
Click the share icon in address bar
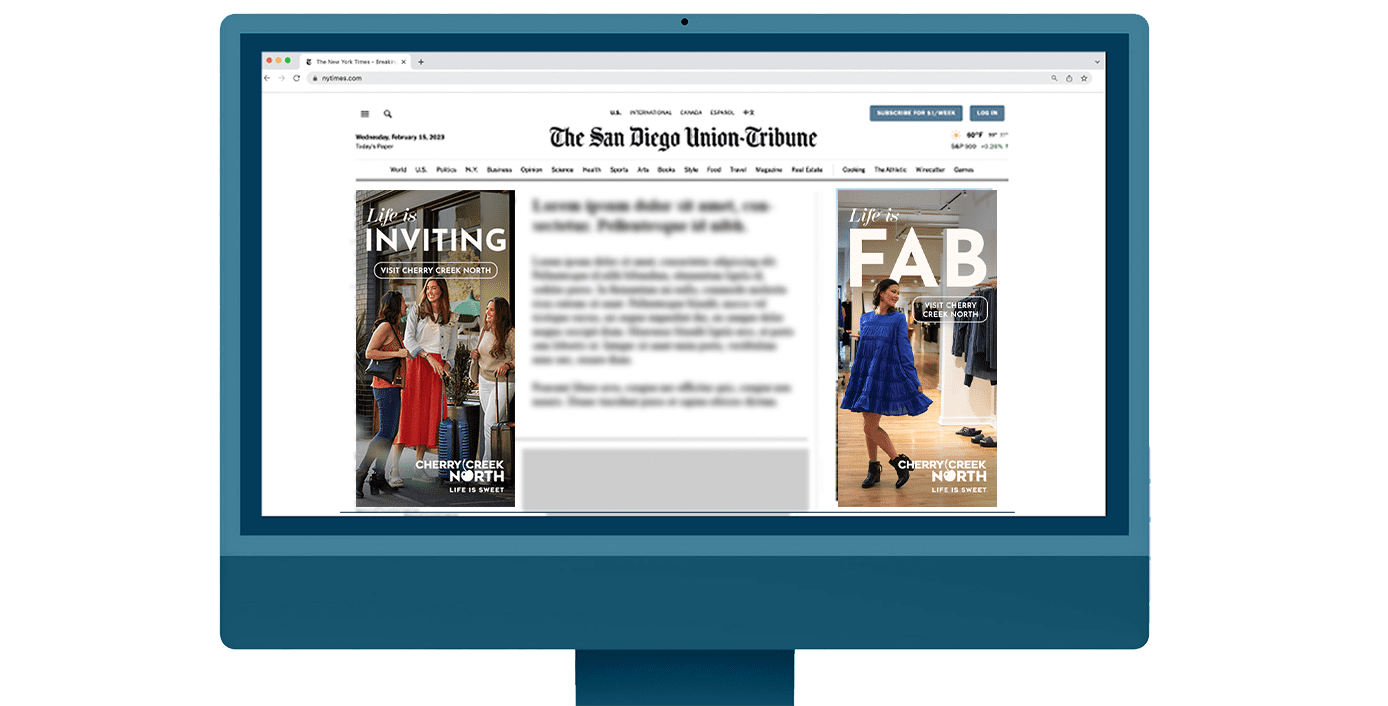[1069, 78]
